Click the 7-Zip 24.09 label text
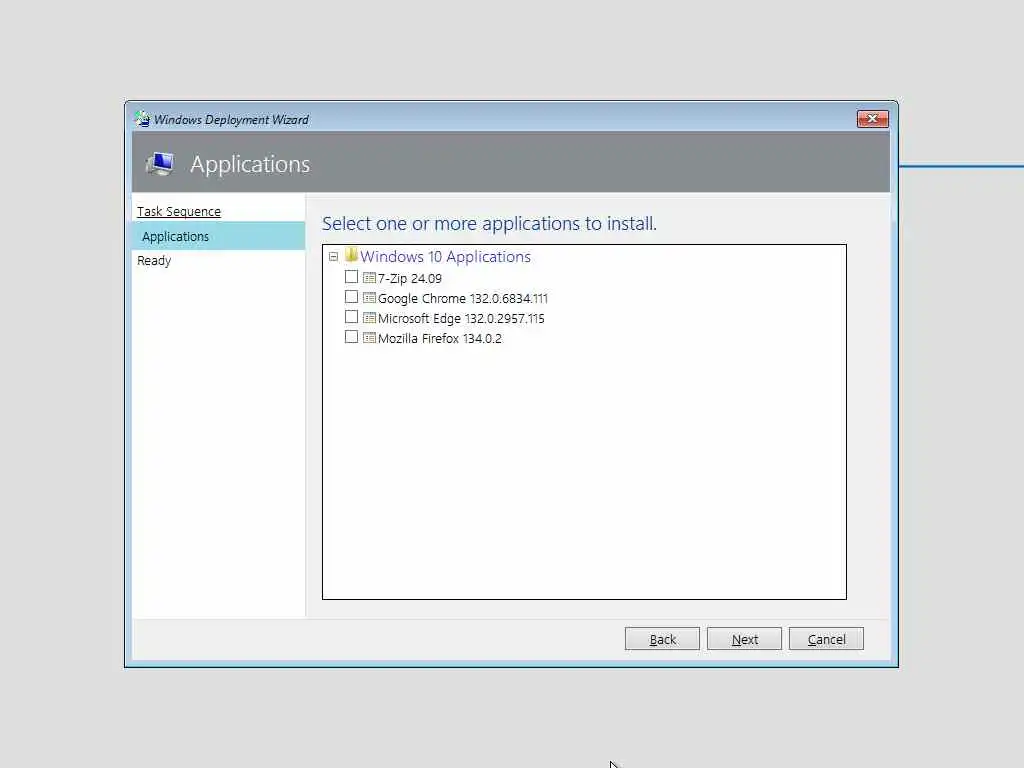This screenshot has height=768, width=1024. (x=410, y=278)
